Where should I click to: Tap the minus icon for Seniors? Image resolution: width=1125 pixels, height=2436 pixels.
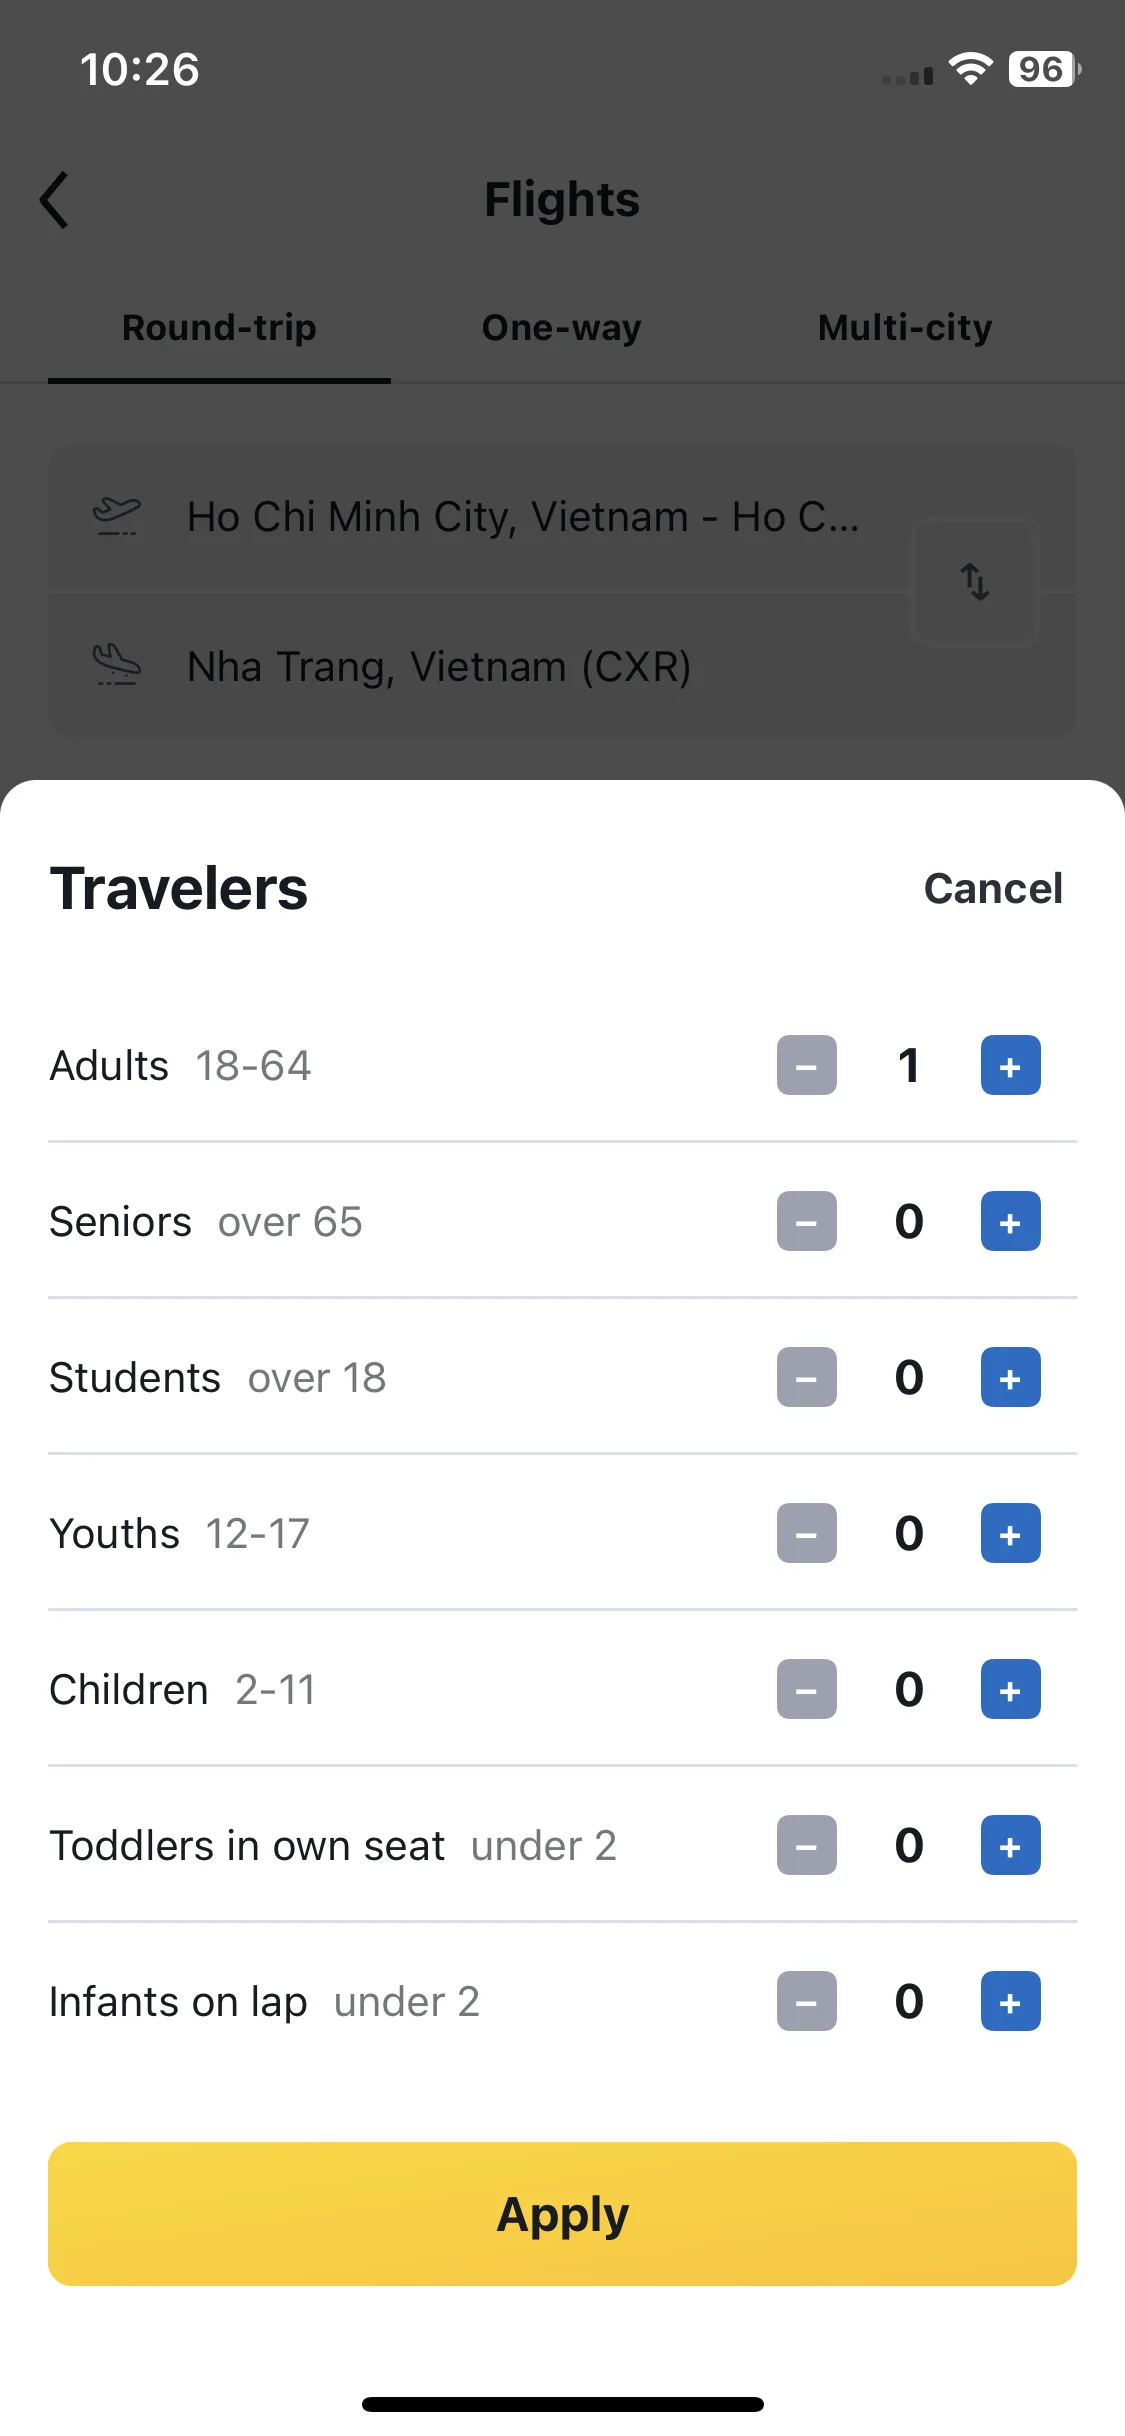pos(806,1221)
